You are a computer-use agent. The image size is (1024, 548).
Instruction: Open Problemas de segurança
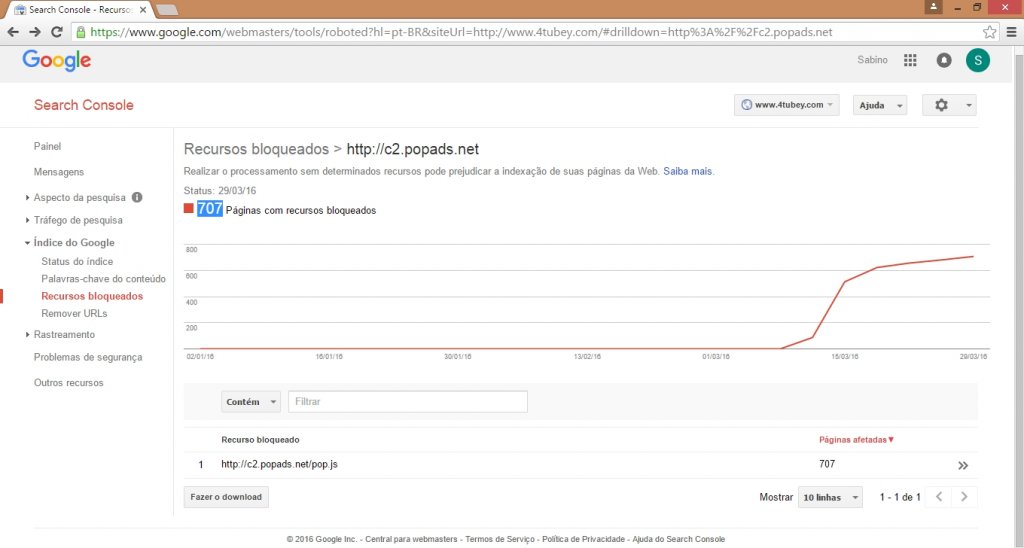pyautogui.click(x=88, y=357)
